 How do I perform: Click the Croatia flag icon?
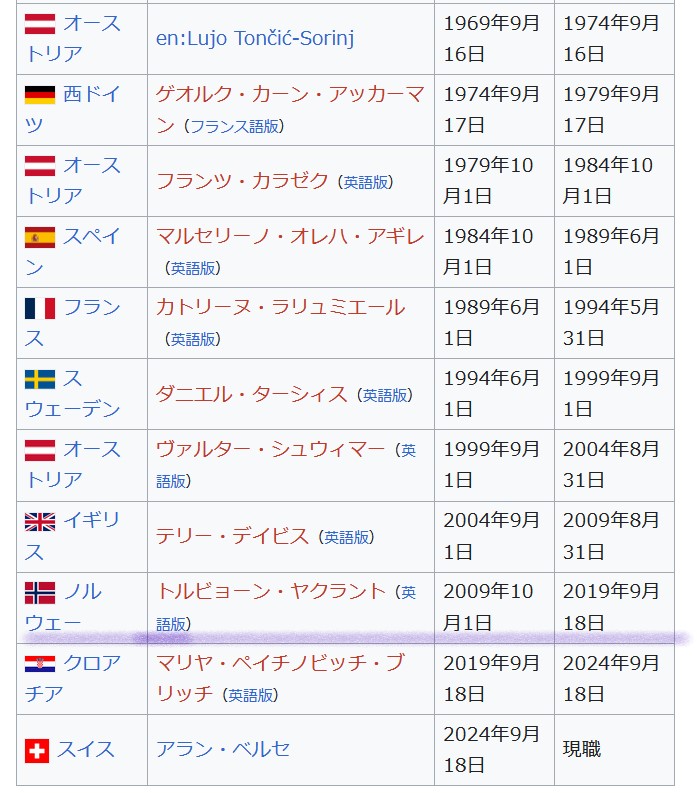40,664
